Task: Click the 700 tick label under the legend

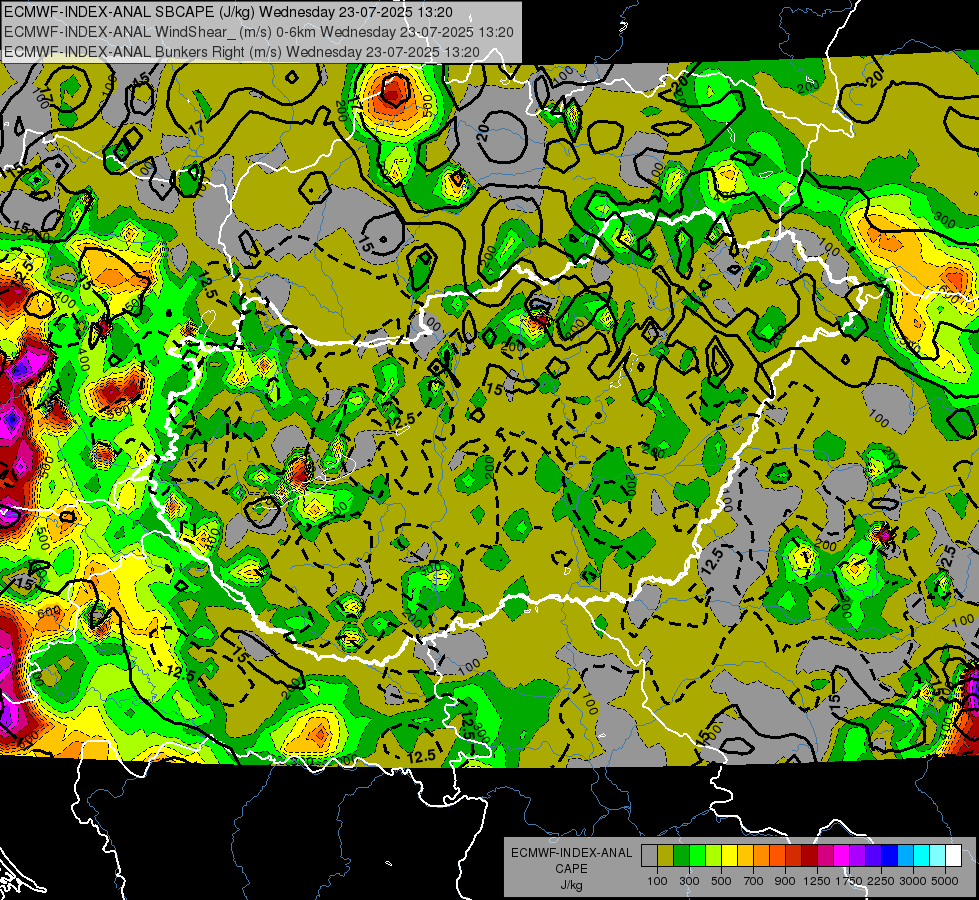Action: [x=754, y=881]
